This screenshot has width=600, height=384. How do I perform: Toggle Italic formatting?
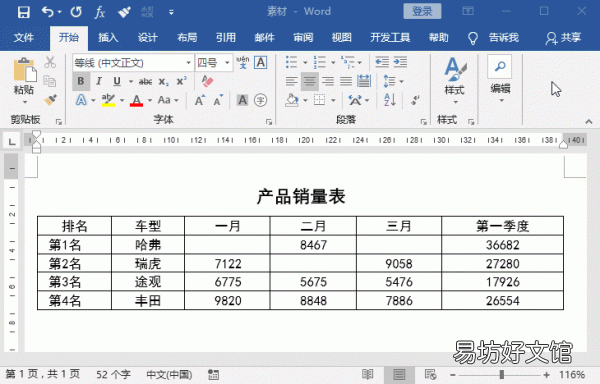pos(99,81)
